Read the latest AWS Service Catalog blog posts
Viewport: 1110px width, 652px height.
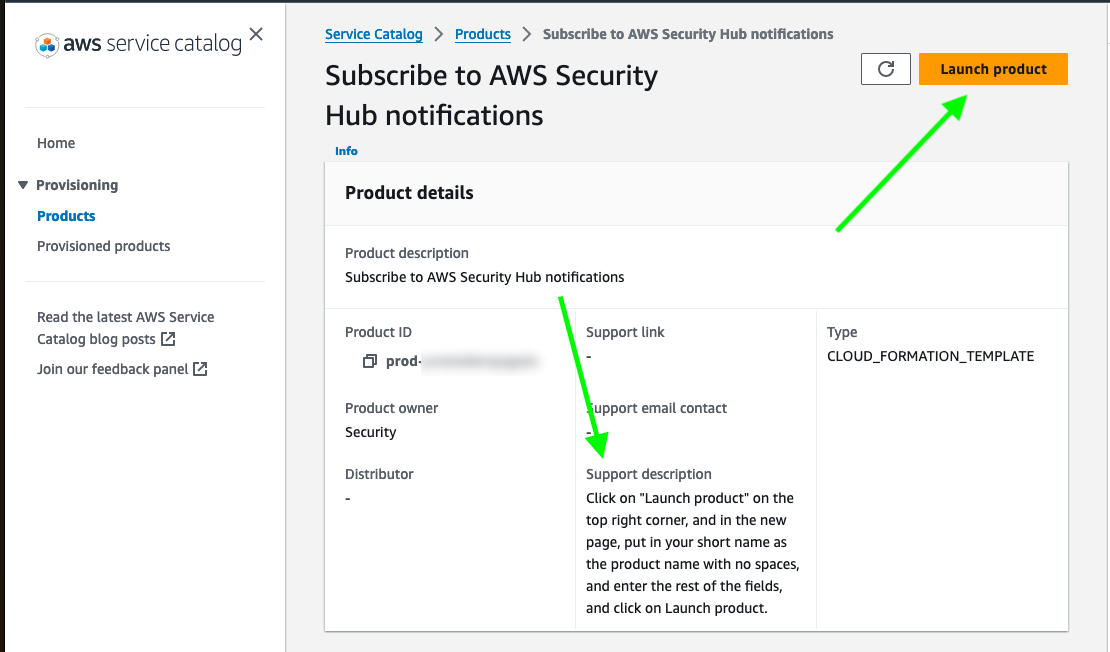[125, 328]
